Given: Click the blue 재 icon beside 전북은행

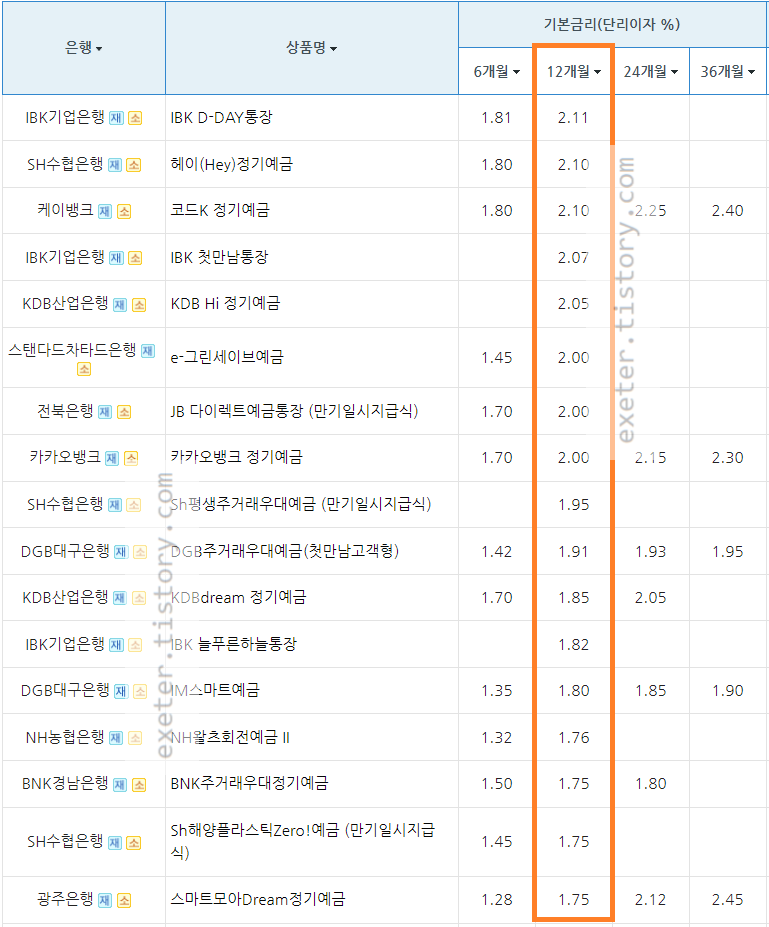Looking at the screenshot, I should [x=105, y=411].
